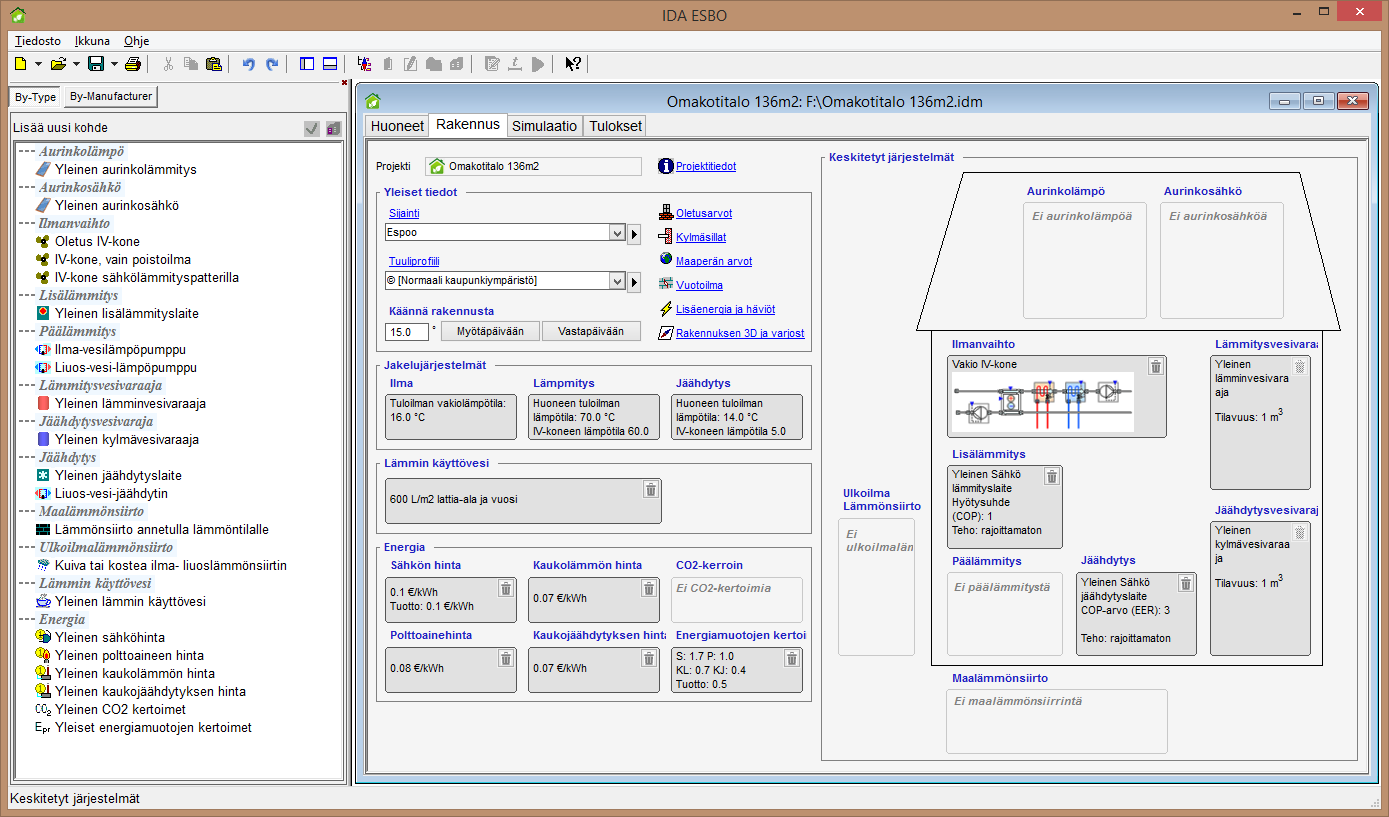Select Yleinen CO2 kertoimet in the list
This screenshot has width=1389, height=817.
click(120, 710)
